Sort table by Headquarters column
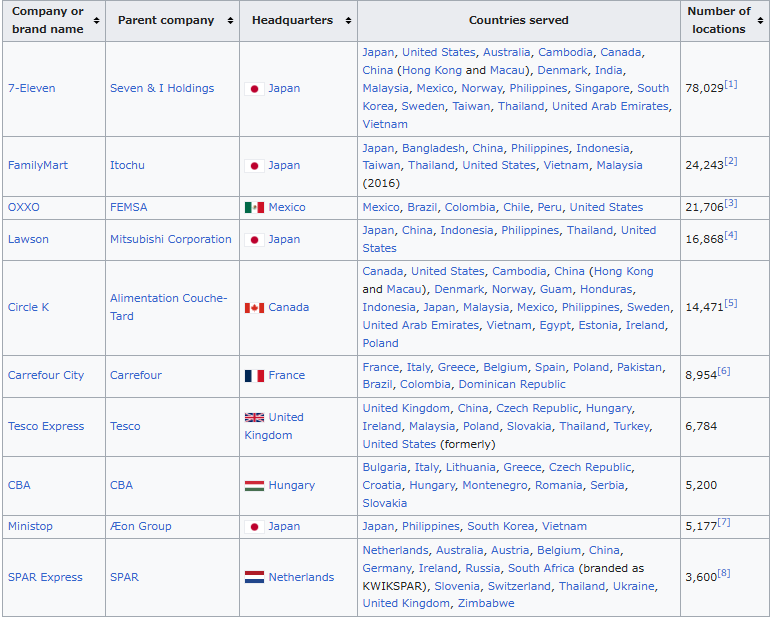The image size is (771, 617). pyautogui.click(x=348, y=20)
